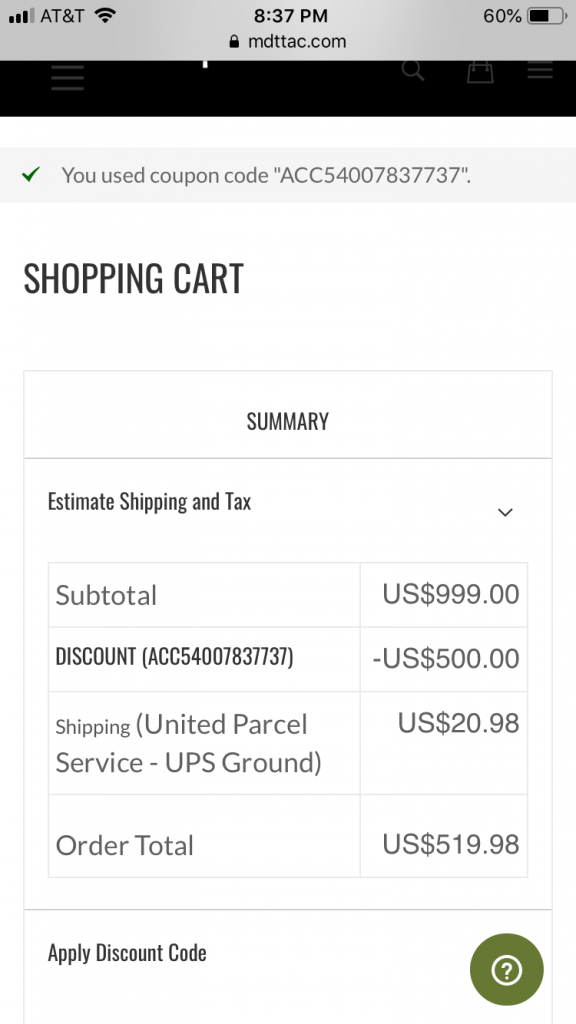The width and height of the screenshot is (576, 1024).
Task: Open the shopping bag icon
Action: (x=480, y=71)
